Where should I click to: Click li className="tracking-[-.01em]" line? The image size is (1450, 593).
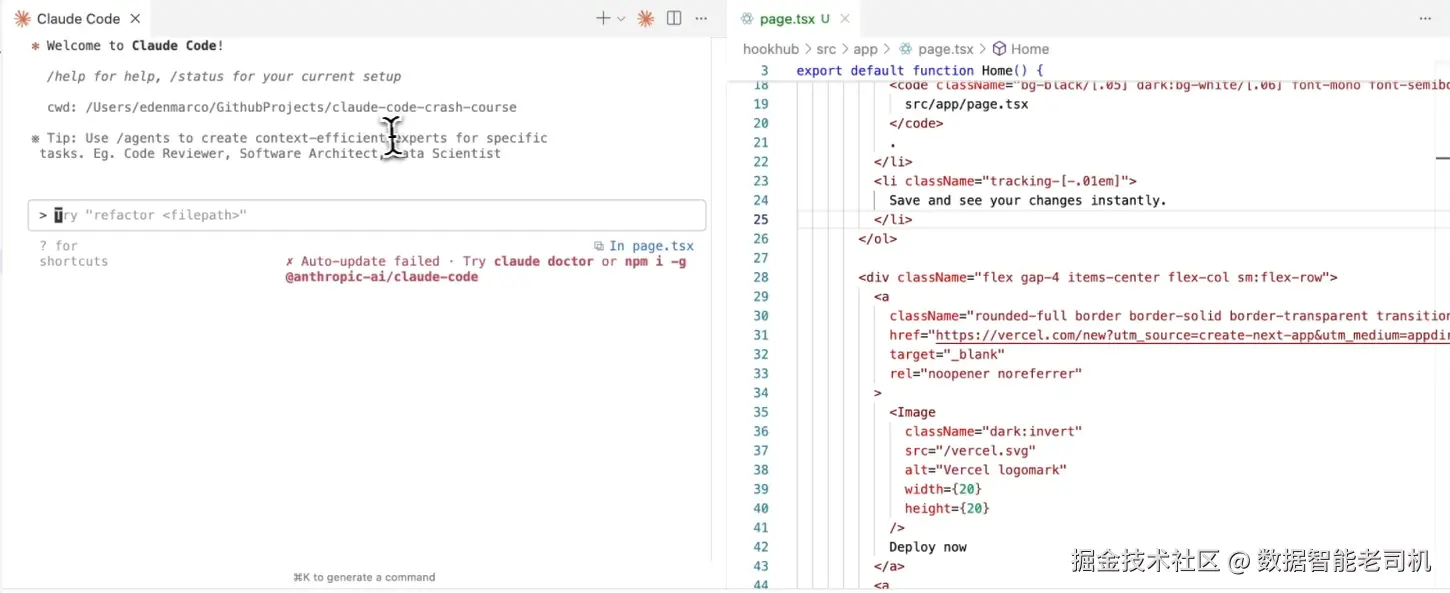[1005, 181]
